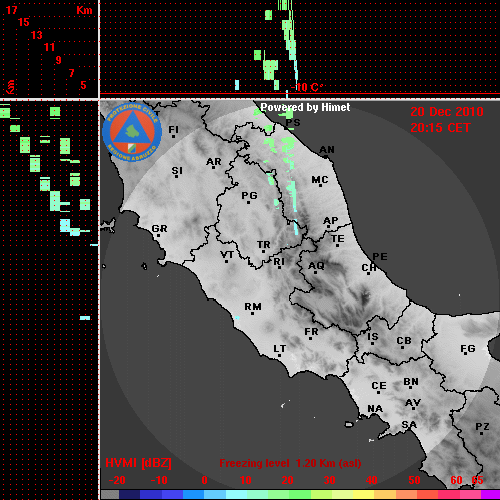Click the HVMI [dBZ] legend title
Screen dimensions: 500x500
[138, 463]
